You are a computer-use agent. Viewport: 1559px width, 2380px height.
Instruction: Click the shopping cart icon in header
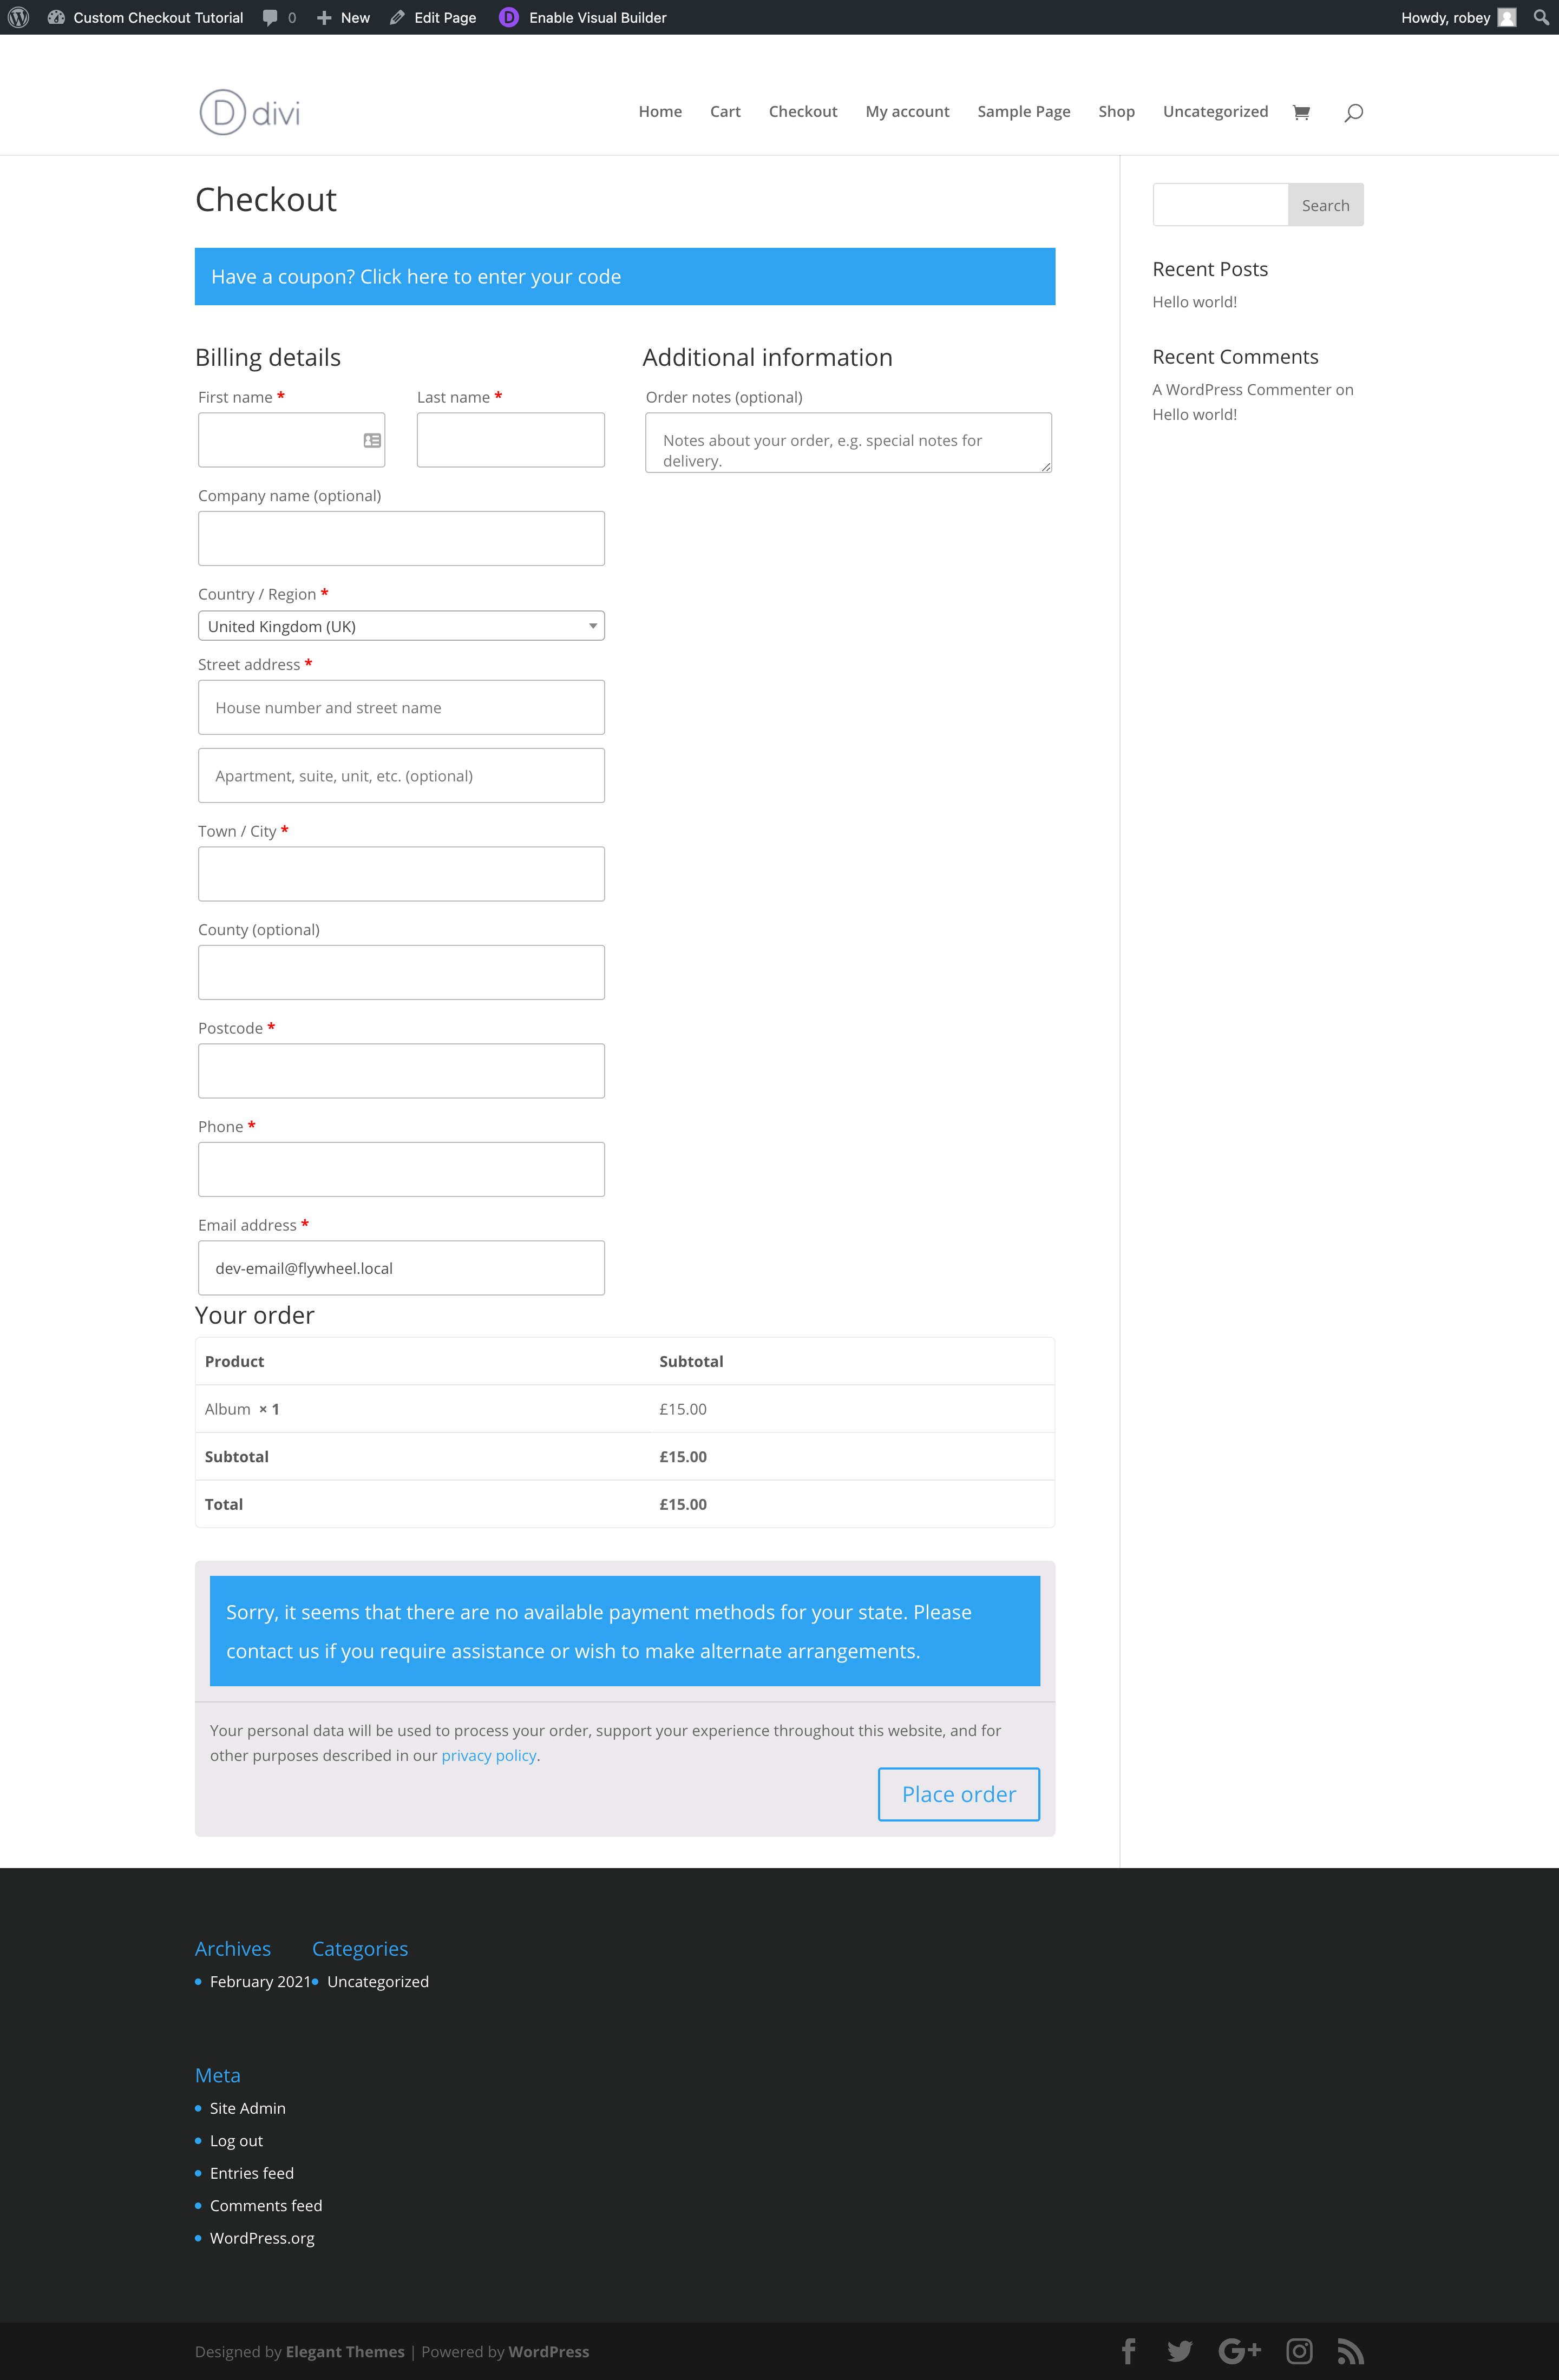(1301, 112)
